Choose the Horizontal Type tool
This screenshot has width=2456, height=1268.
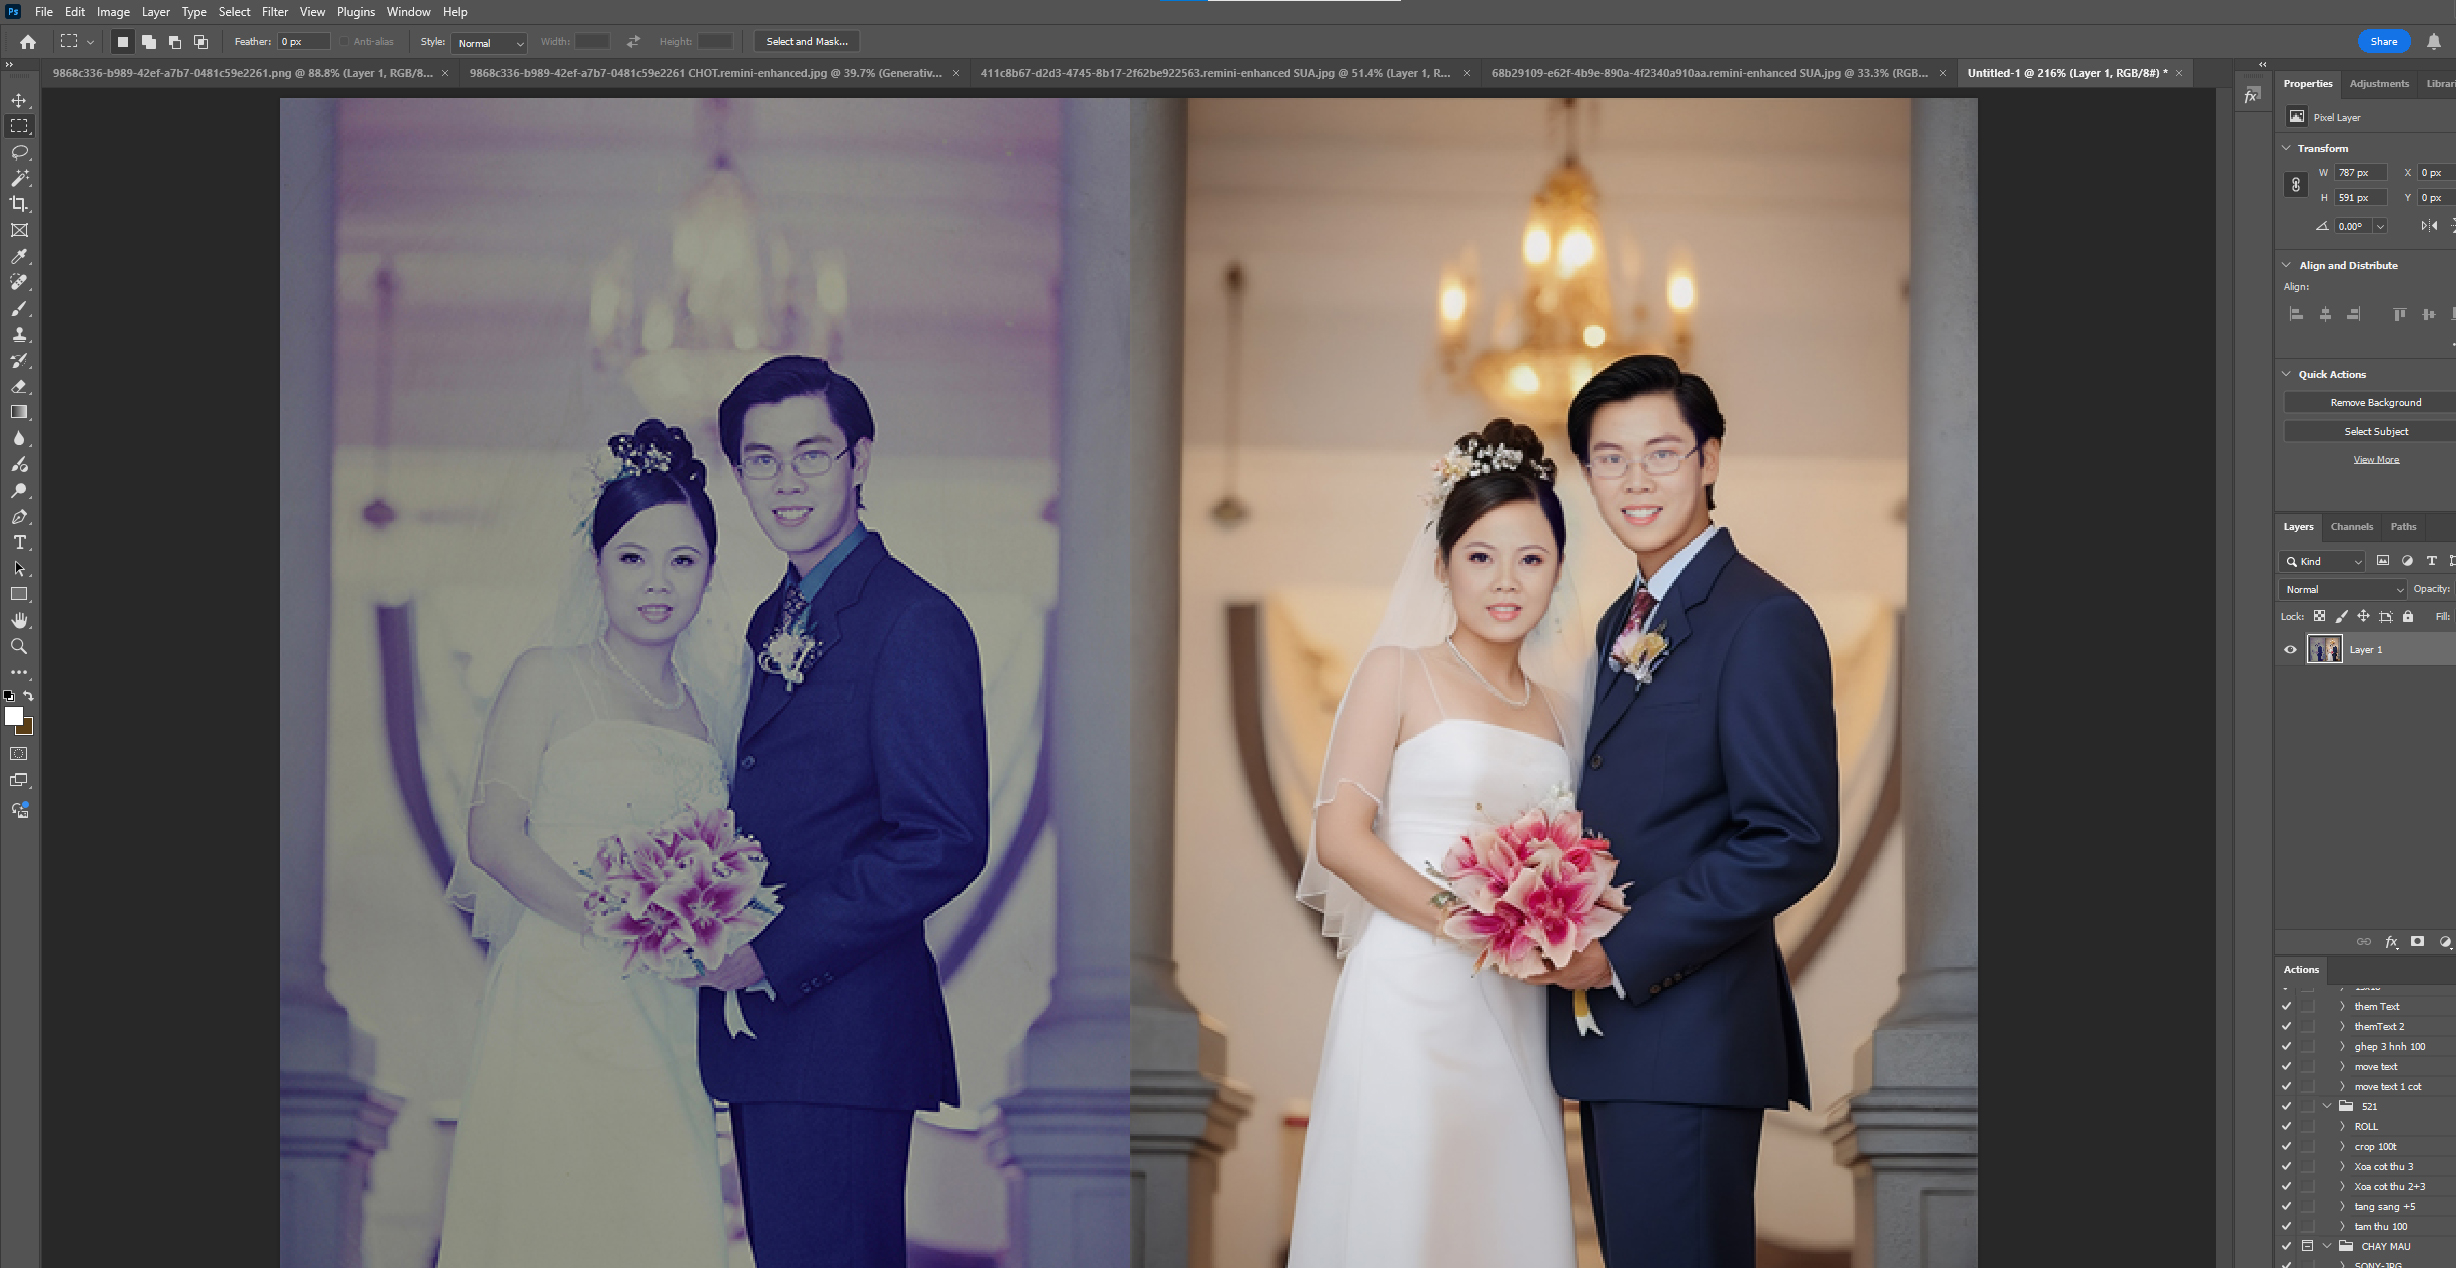pyautogui.click(x=19, y=543)
